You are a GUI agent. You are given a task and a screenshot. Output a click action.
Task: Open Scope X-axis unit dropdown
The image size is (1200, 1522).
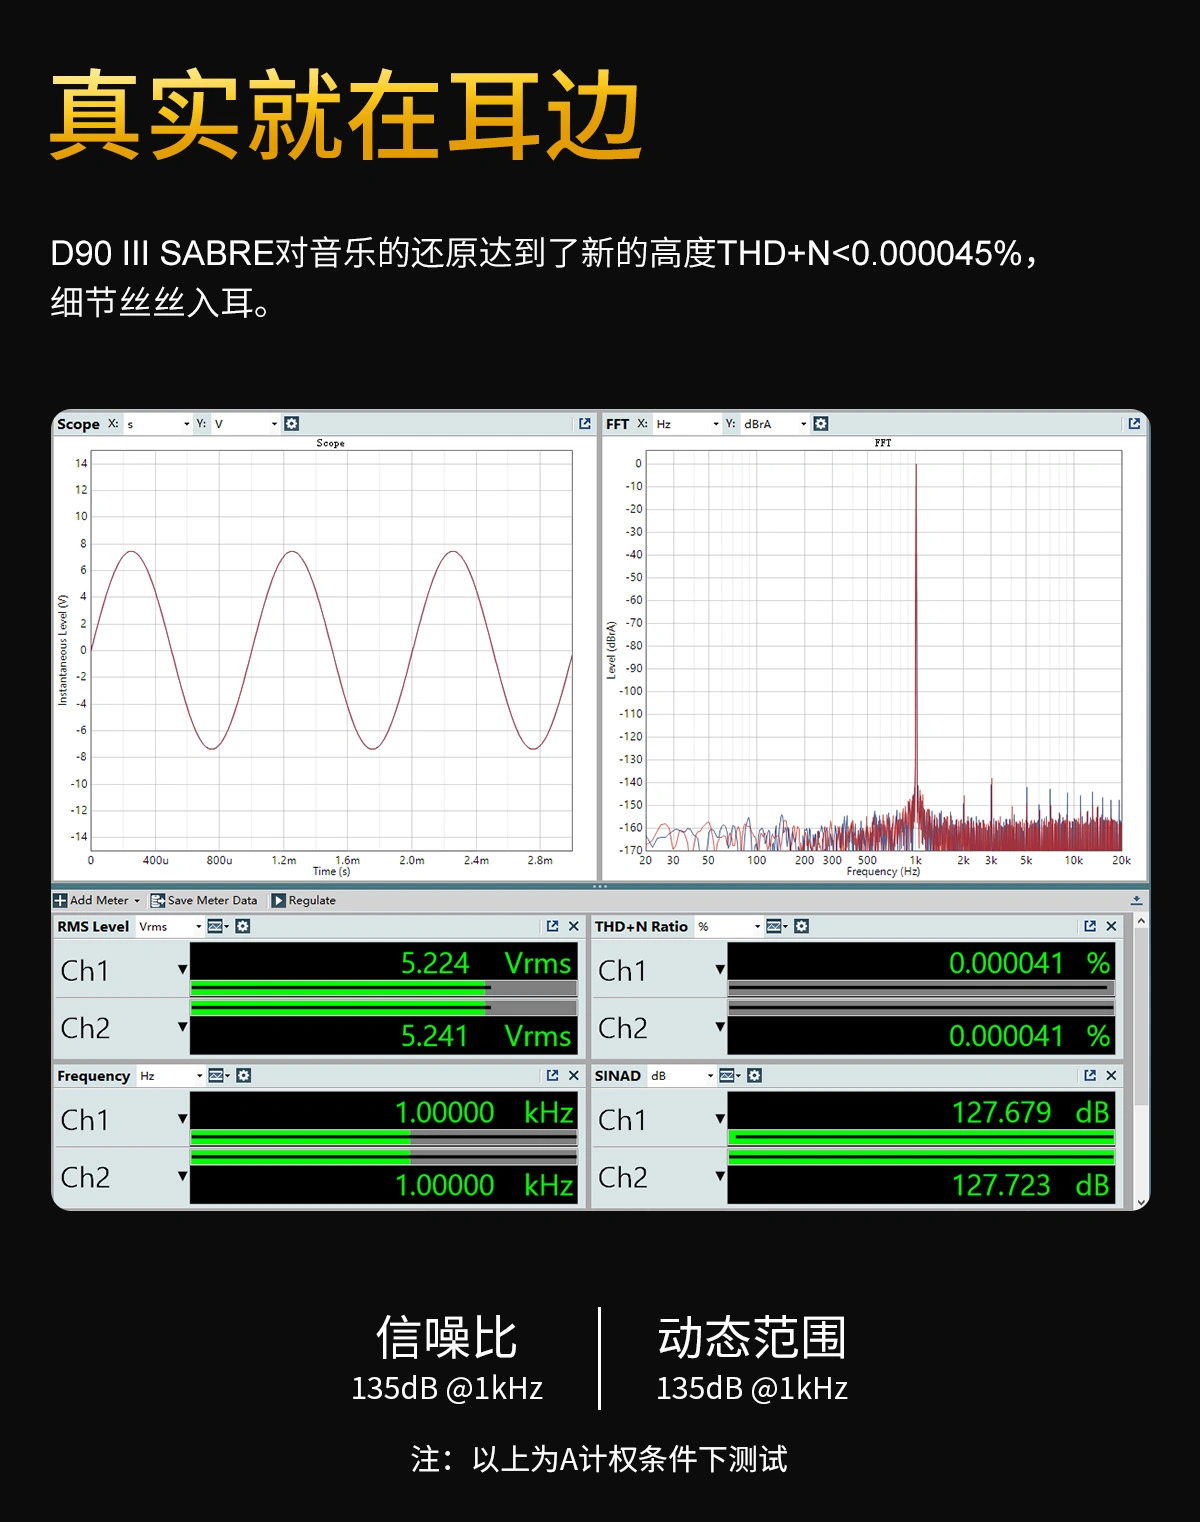158,424
